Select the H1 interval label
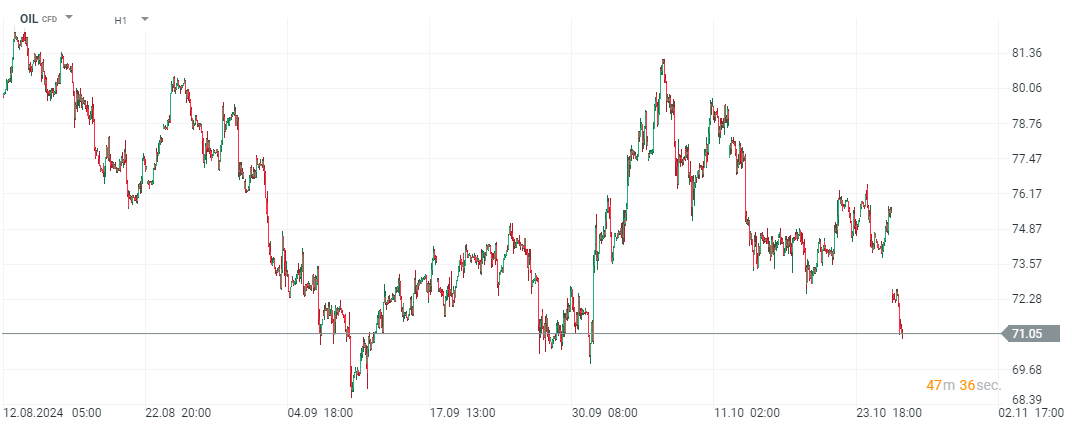The width and height of the screenshot is (1072, 430). 120,19
